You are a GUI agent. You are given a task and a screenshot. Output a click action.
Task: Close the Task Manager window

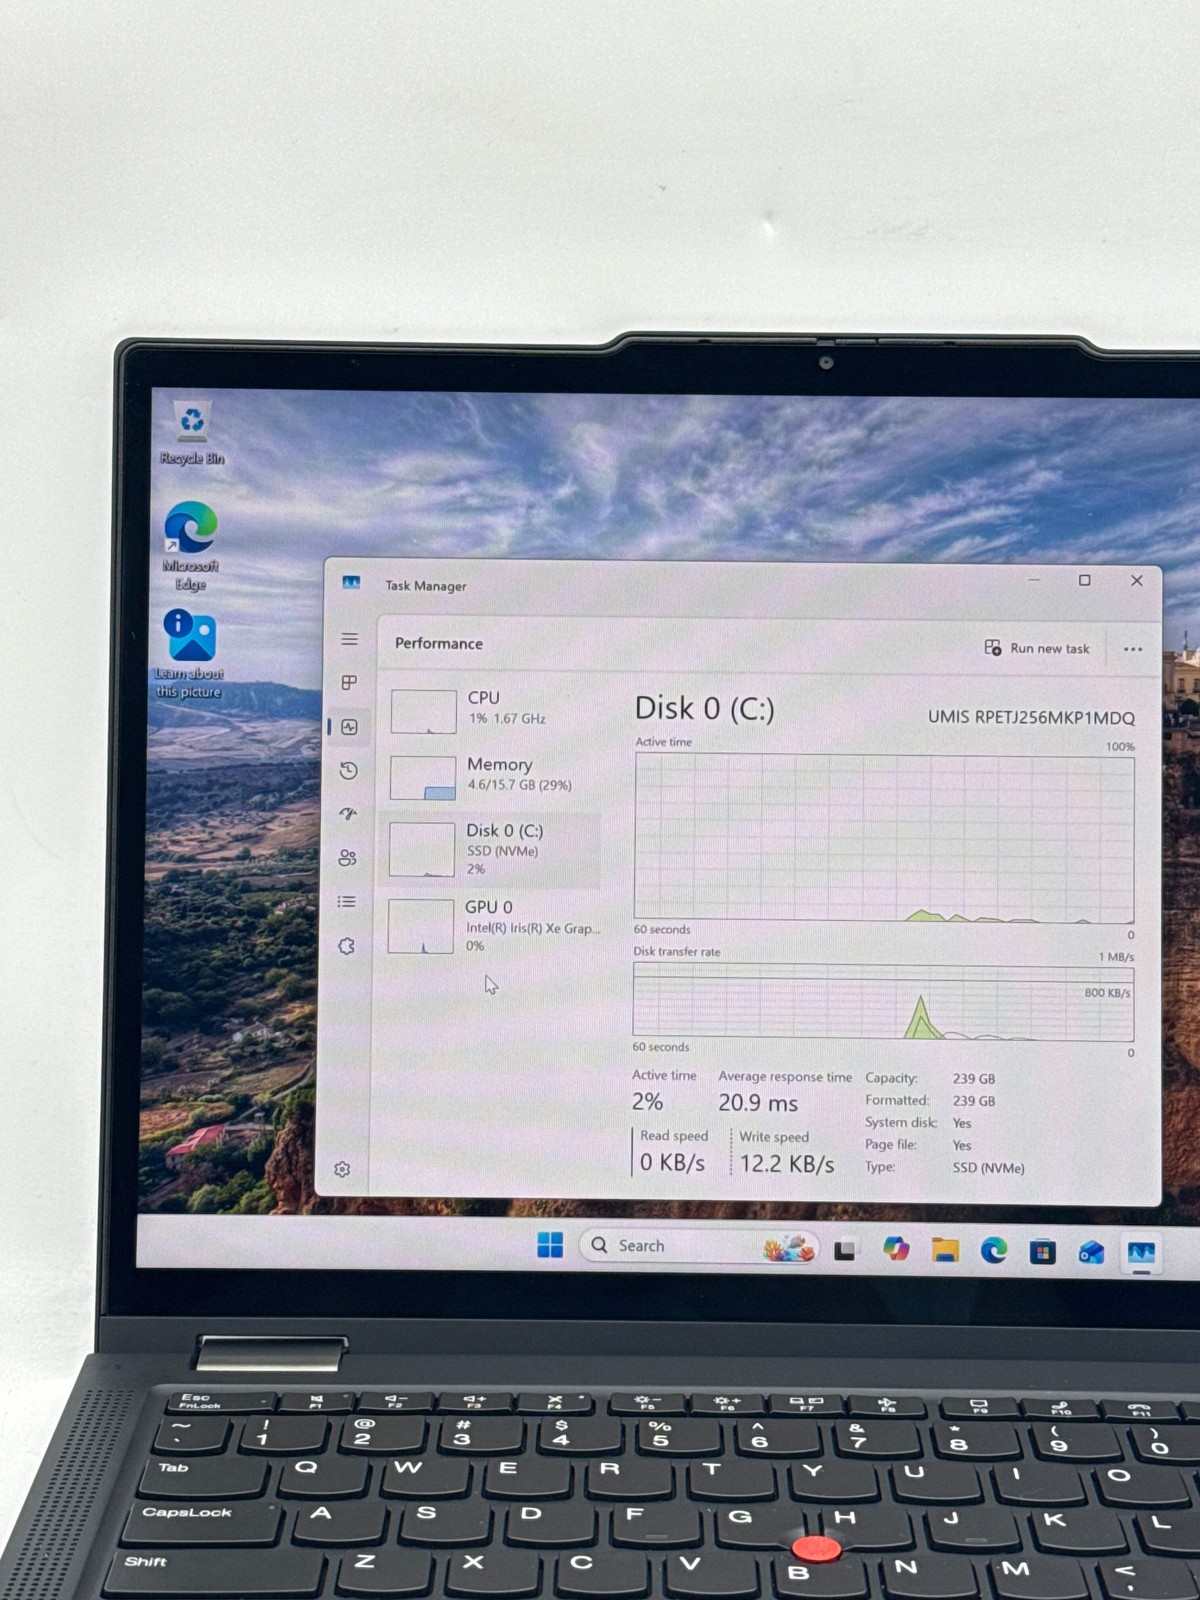click(x=1137, y=580)
